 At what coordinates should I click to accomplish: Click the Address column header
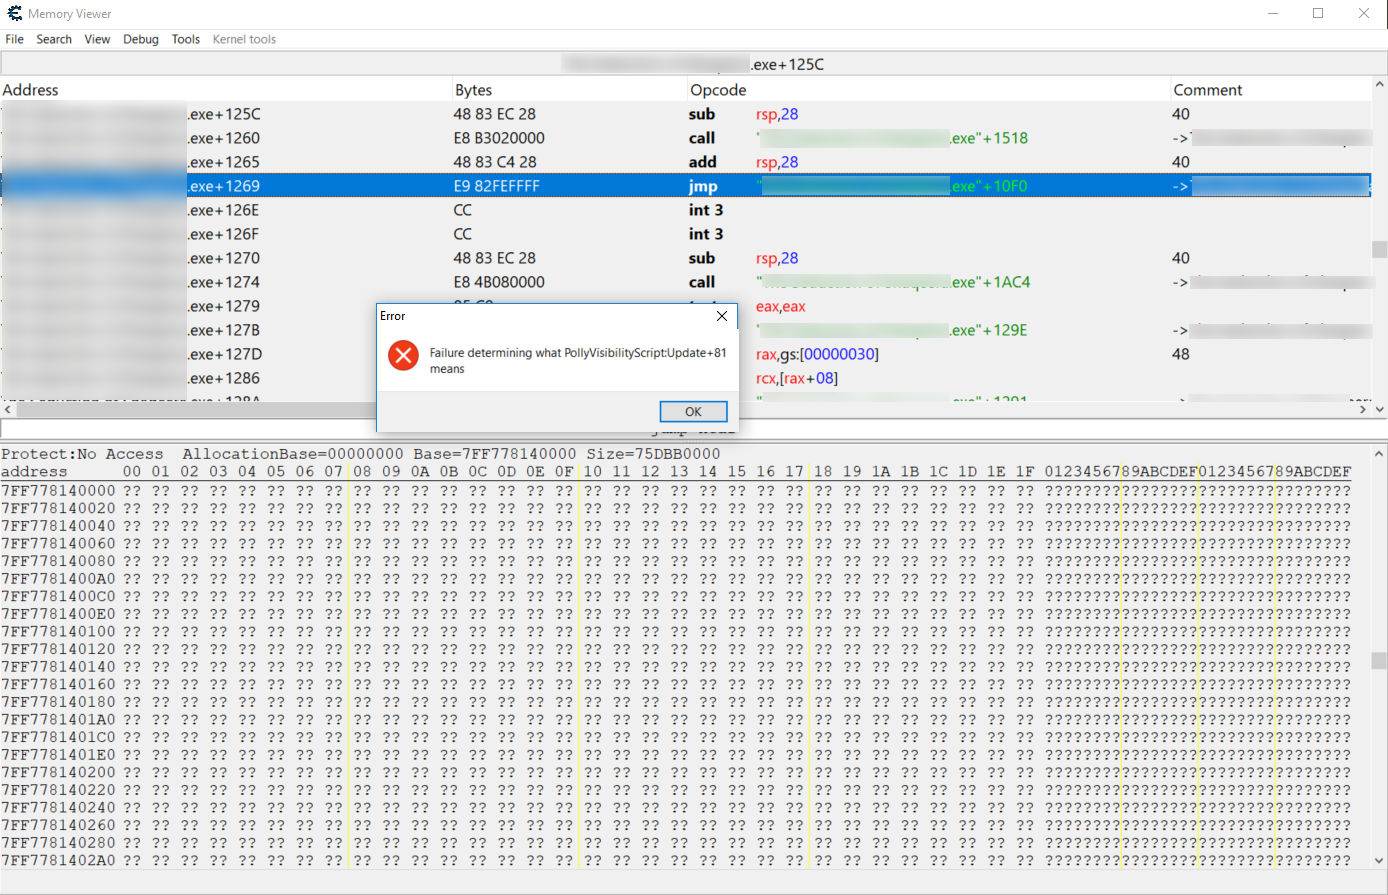pyautogui.click(x=30, y=90)
